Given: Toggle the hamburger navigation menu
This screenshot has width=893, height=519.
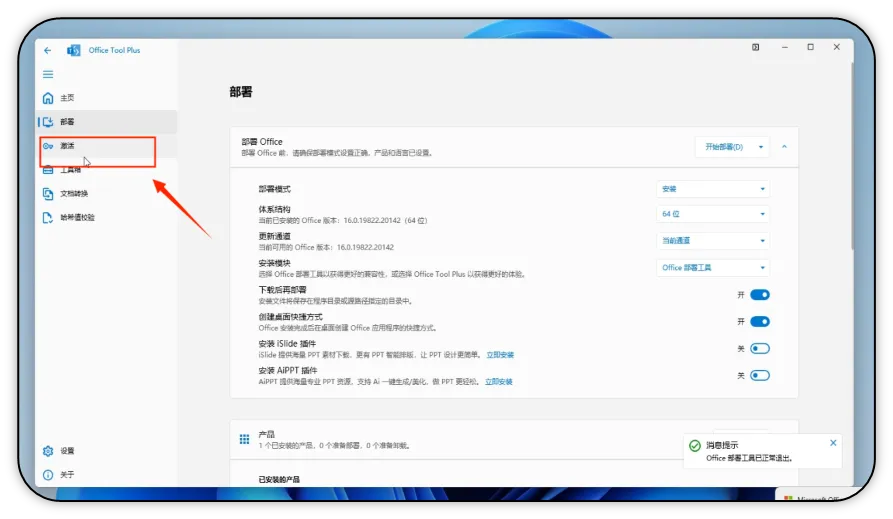Looking at the screenshot, I should tap(48, 75).
